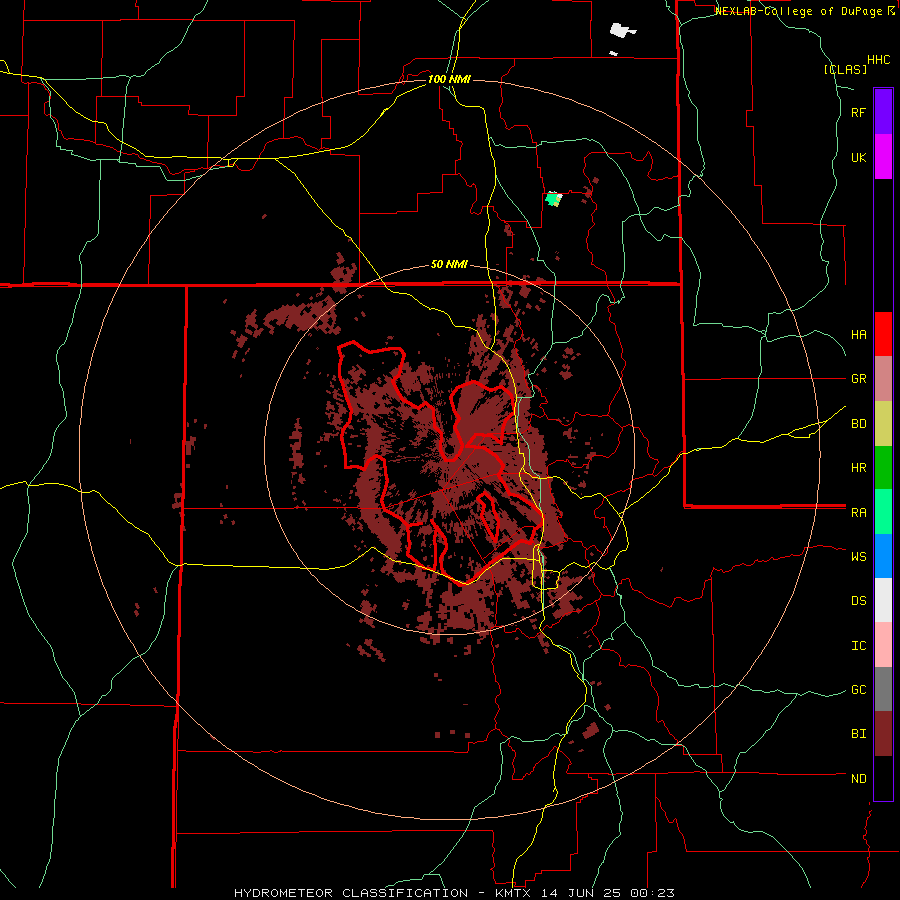This screenshot has width=900, height=900.
Task: Click the GC gray legend swatch
Action: (883, 689)
